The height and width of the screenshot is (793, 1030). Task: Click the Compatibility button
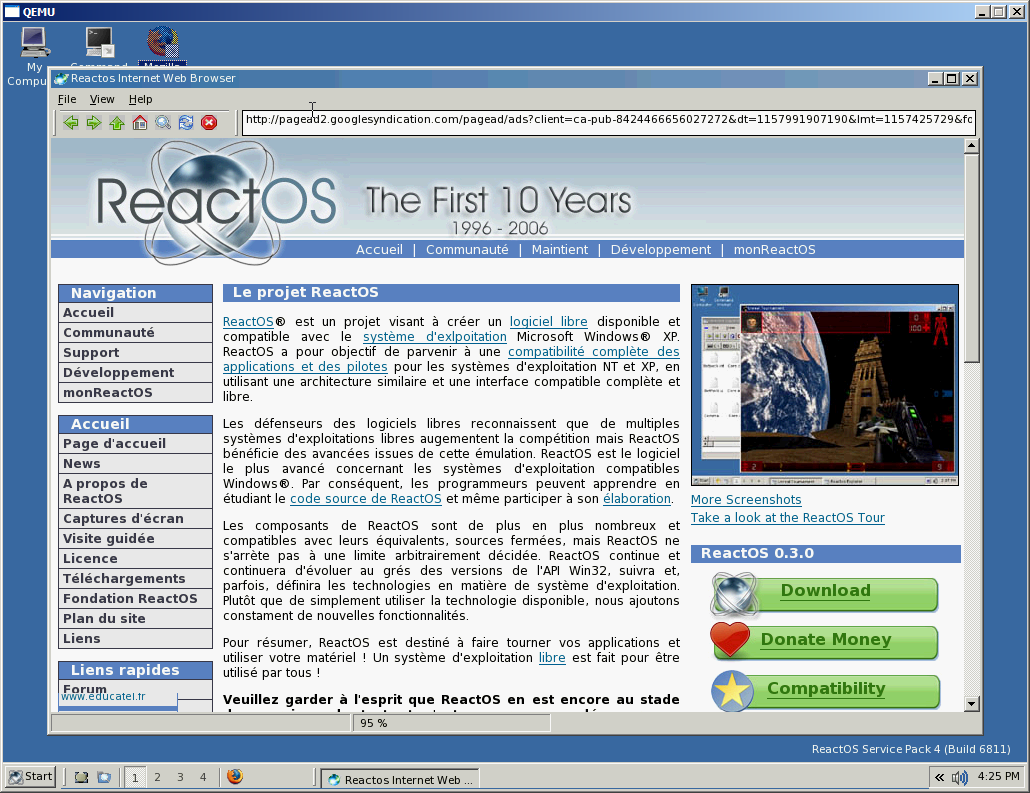(825, 690)
